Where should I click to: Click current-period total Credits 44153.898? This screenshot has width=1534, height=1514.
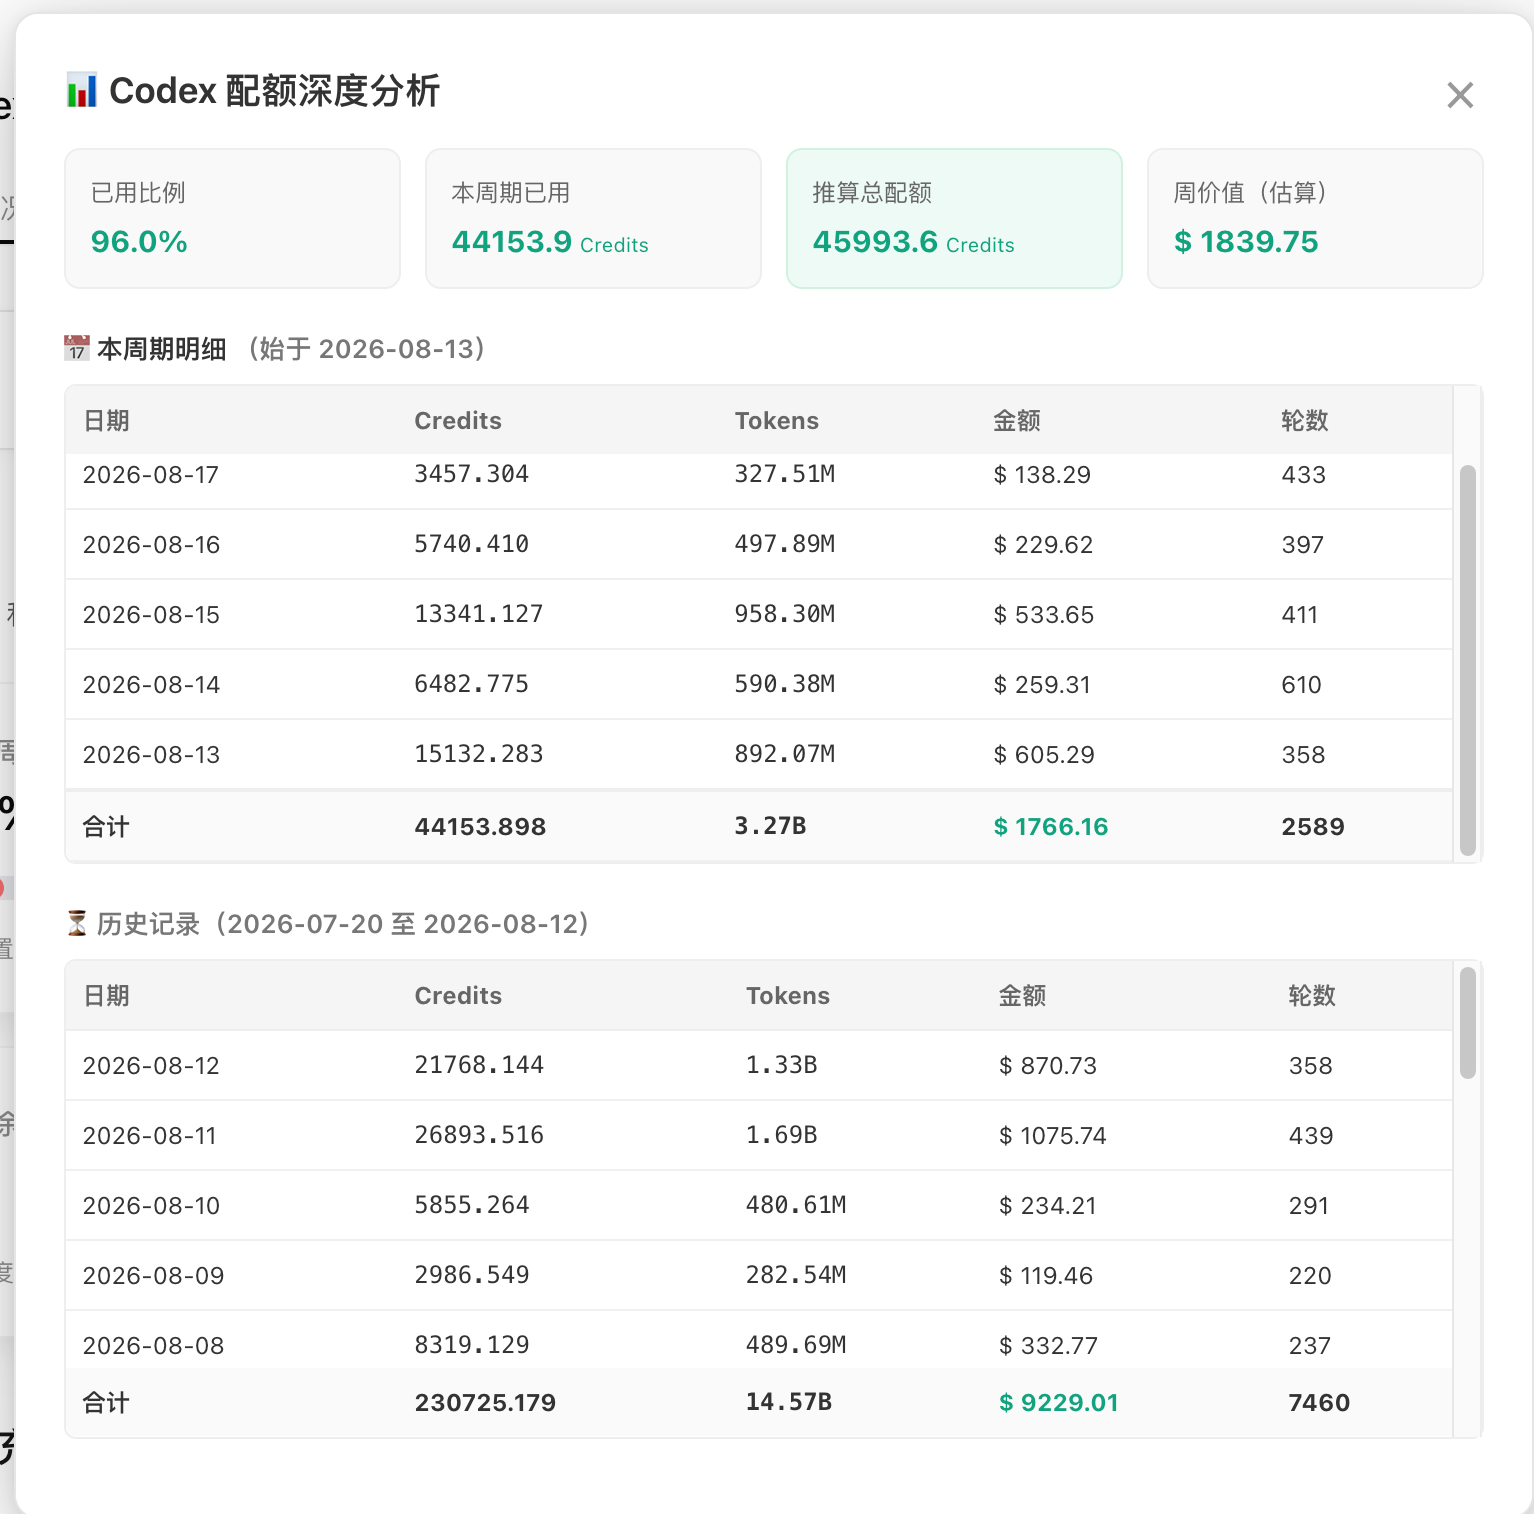[480, 827]
